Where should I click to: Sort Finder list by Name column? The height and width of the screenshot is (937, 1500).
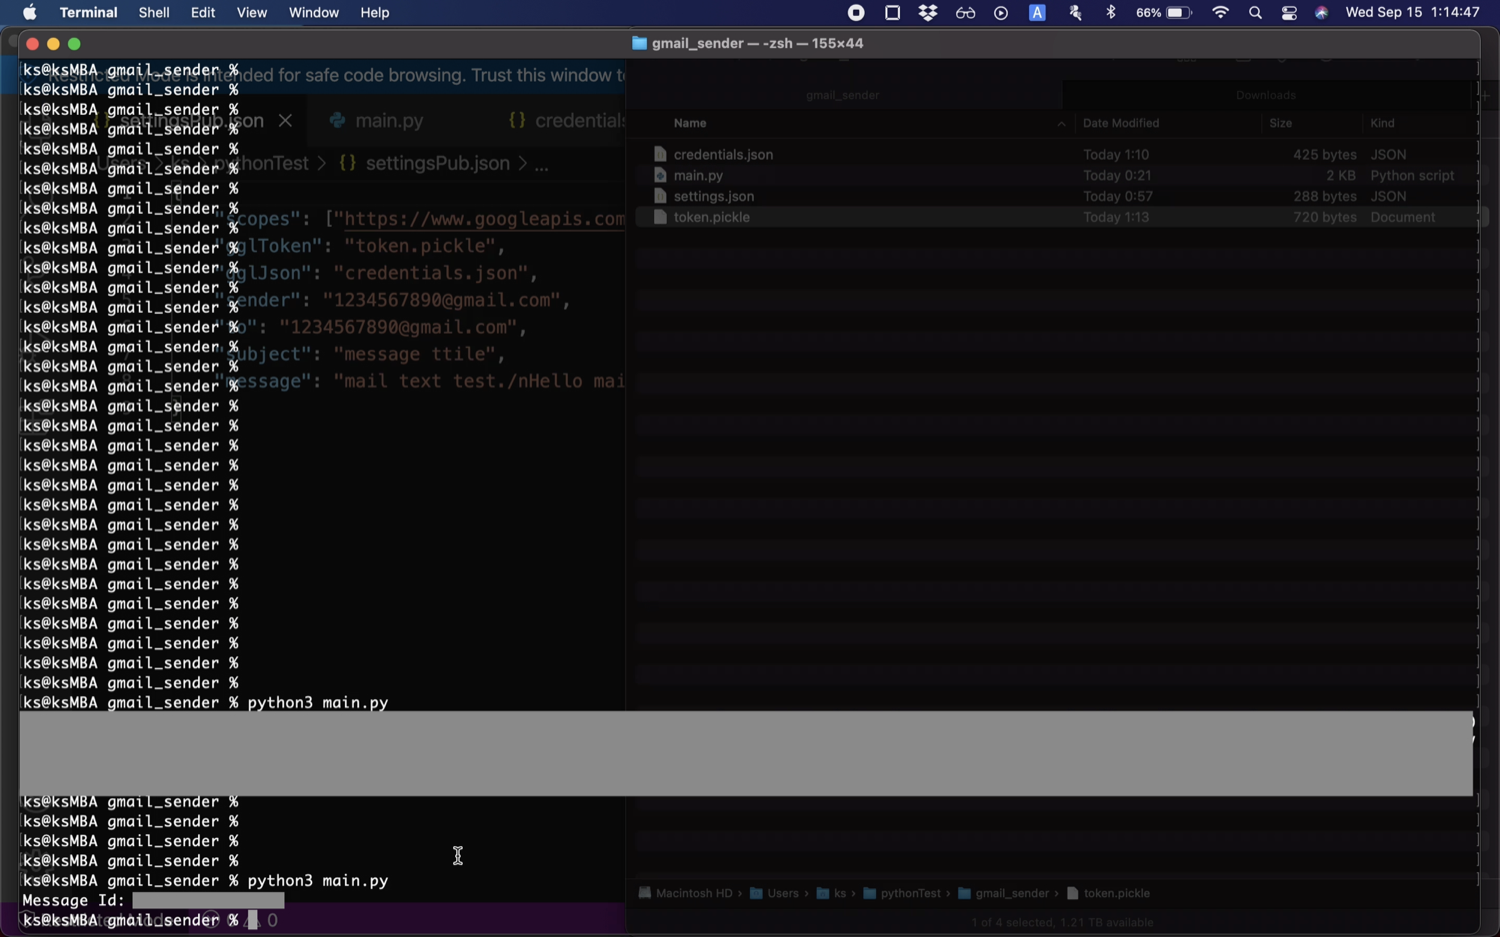pos(690,123)
